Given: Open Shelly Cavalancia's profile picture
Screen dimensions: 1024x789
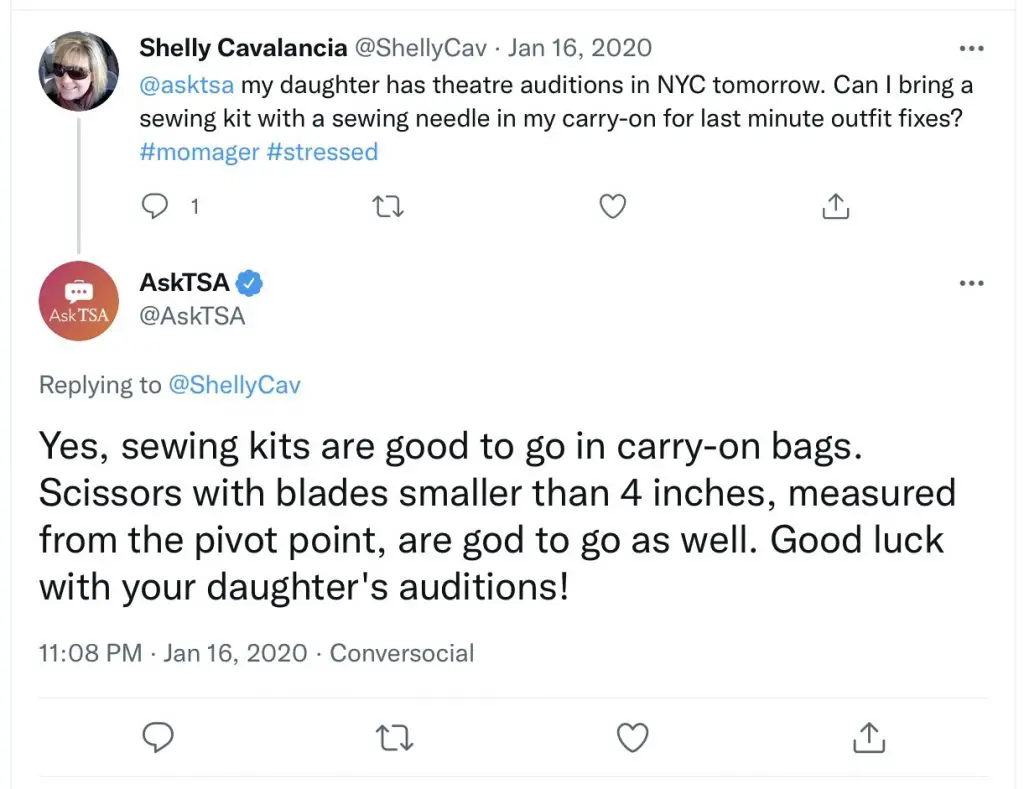Looking at the screenshot, I should tap(79, 71).
